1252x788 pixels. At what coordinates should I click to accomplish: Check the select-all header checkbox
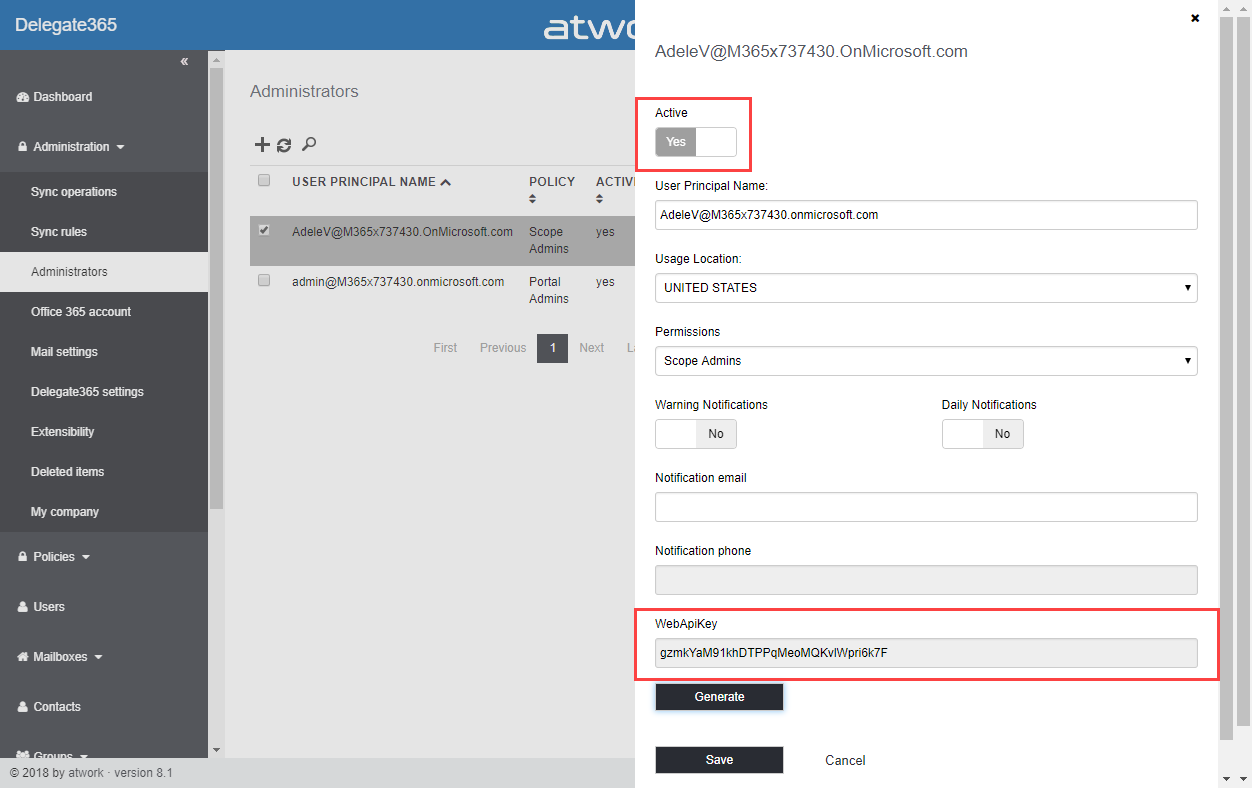[264, 181]
